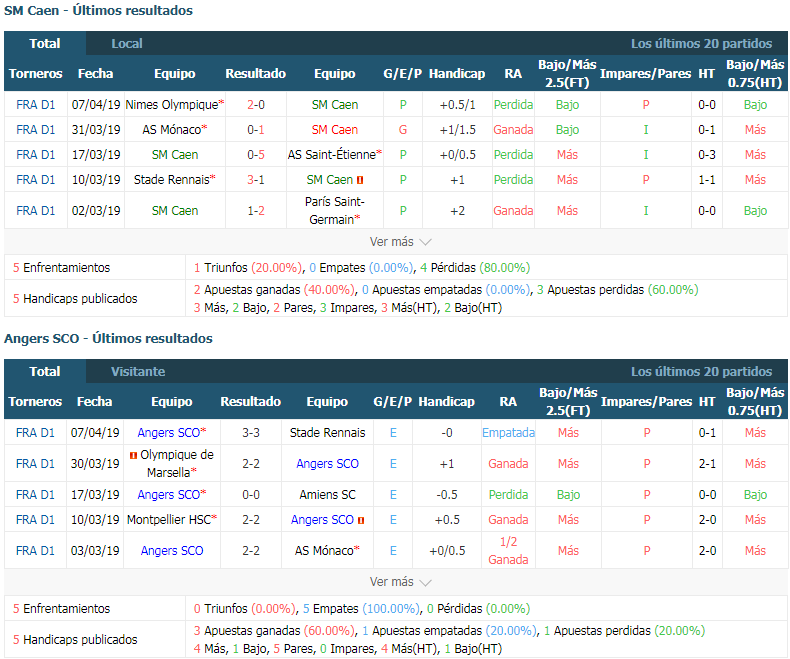Image resolution: width=790 pixels, height=659 pixels.
Task: Click the 2-0 result against Nimes Olympique
Action: (256, 105)
